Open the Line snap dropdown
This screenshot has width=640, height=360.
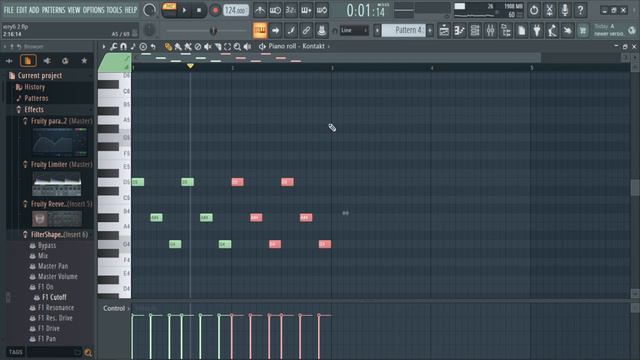click(354, 30)
